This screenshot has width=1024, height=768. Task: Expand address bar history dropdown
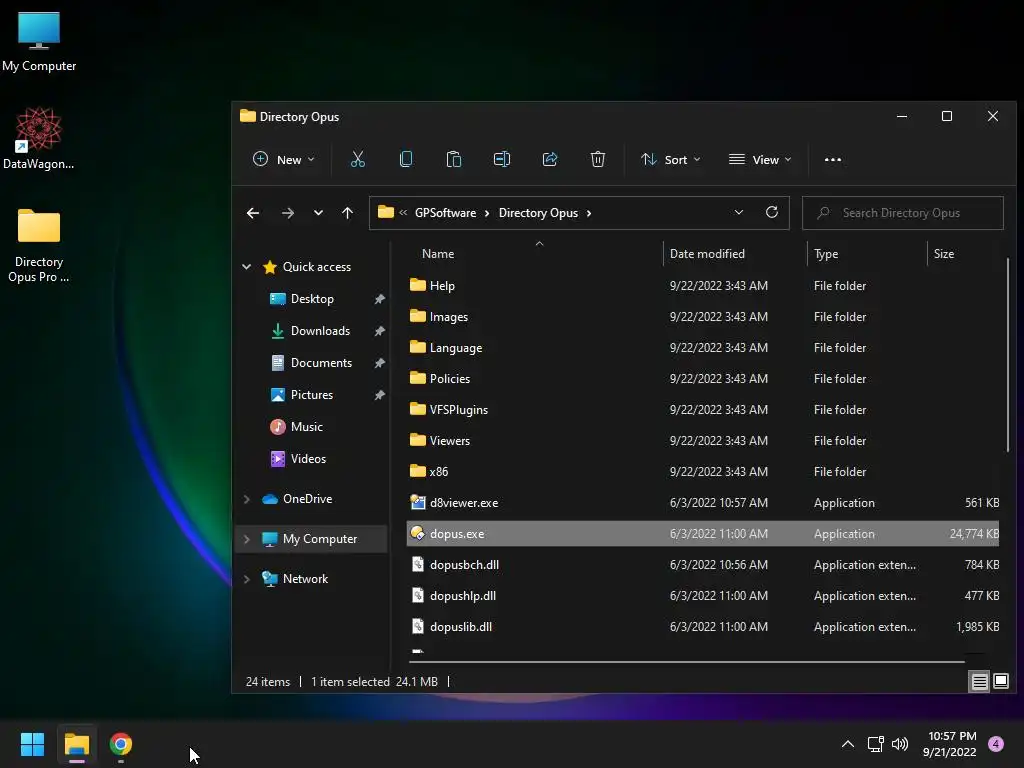click(739, 212)
